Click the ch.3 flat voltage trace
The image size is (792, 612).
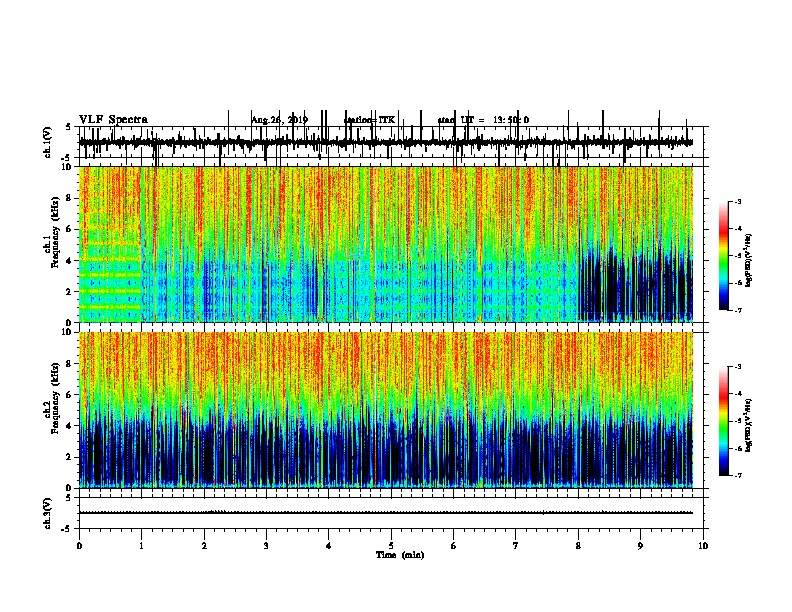[x=386, y=513]
